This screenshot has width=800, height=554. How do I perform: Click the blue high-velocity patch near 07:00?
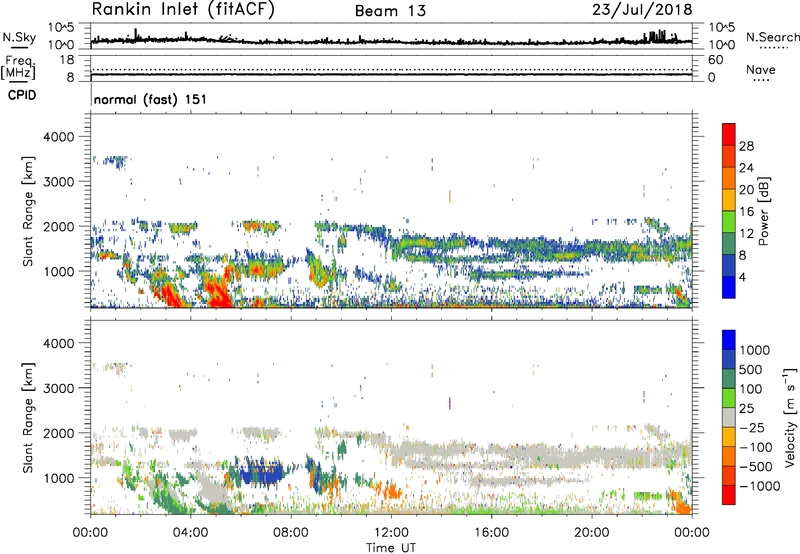click(x=261, y=472)
